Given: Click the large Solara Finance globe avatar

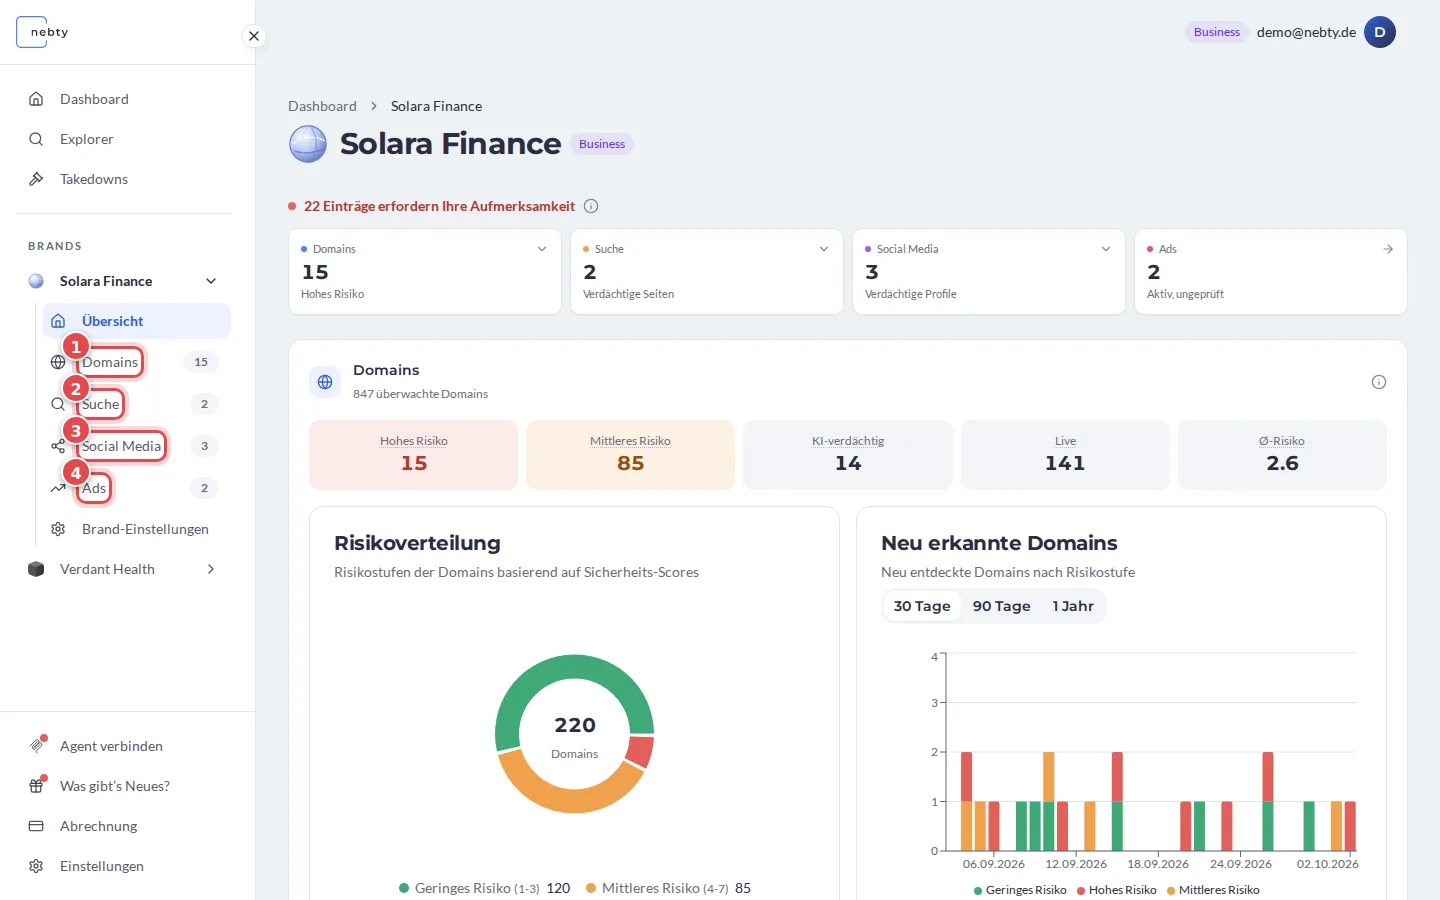Looking at the screenshot, I should [x=308, y=144].
